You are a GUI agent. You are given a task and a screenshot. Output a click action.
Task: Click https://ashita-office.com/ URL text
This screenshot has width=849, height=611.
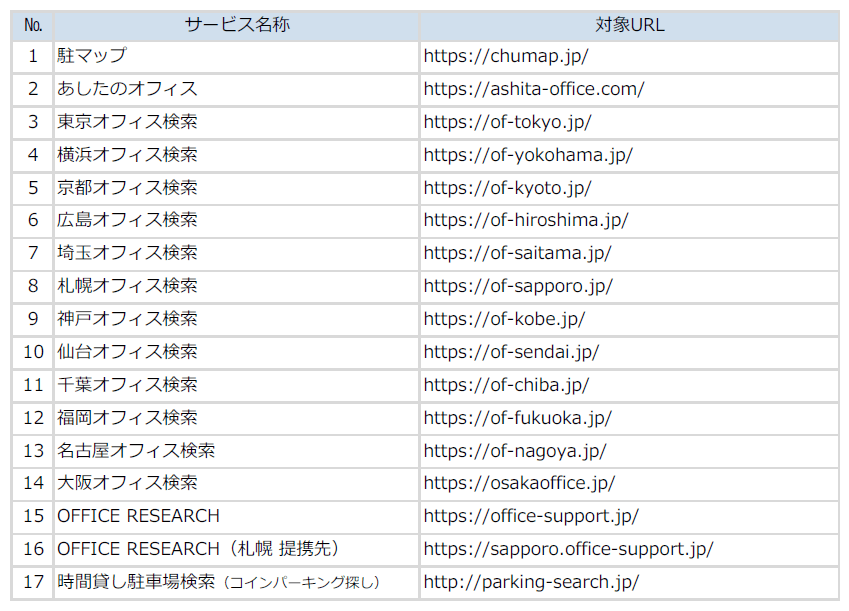click(534, 89)
